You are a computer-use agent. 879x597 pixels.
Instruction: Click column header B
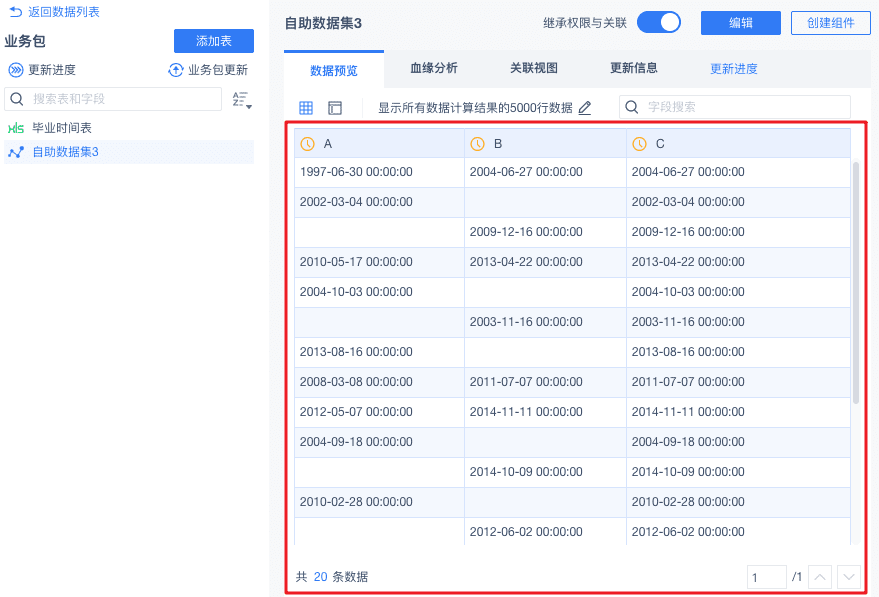point(545,144)
